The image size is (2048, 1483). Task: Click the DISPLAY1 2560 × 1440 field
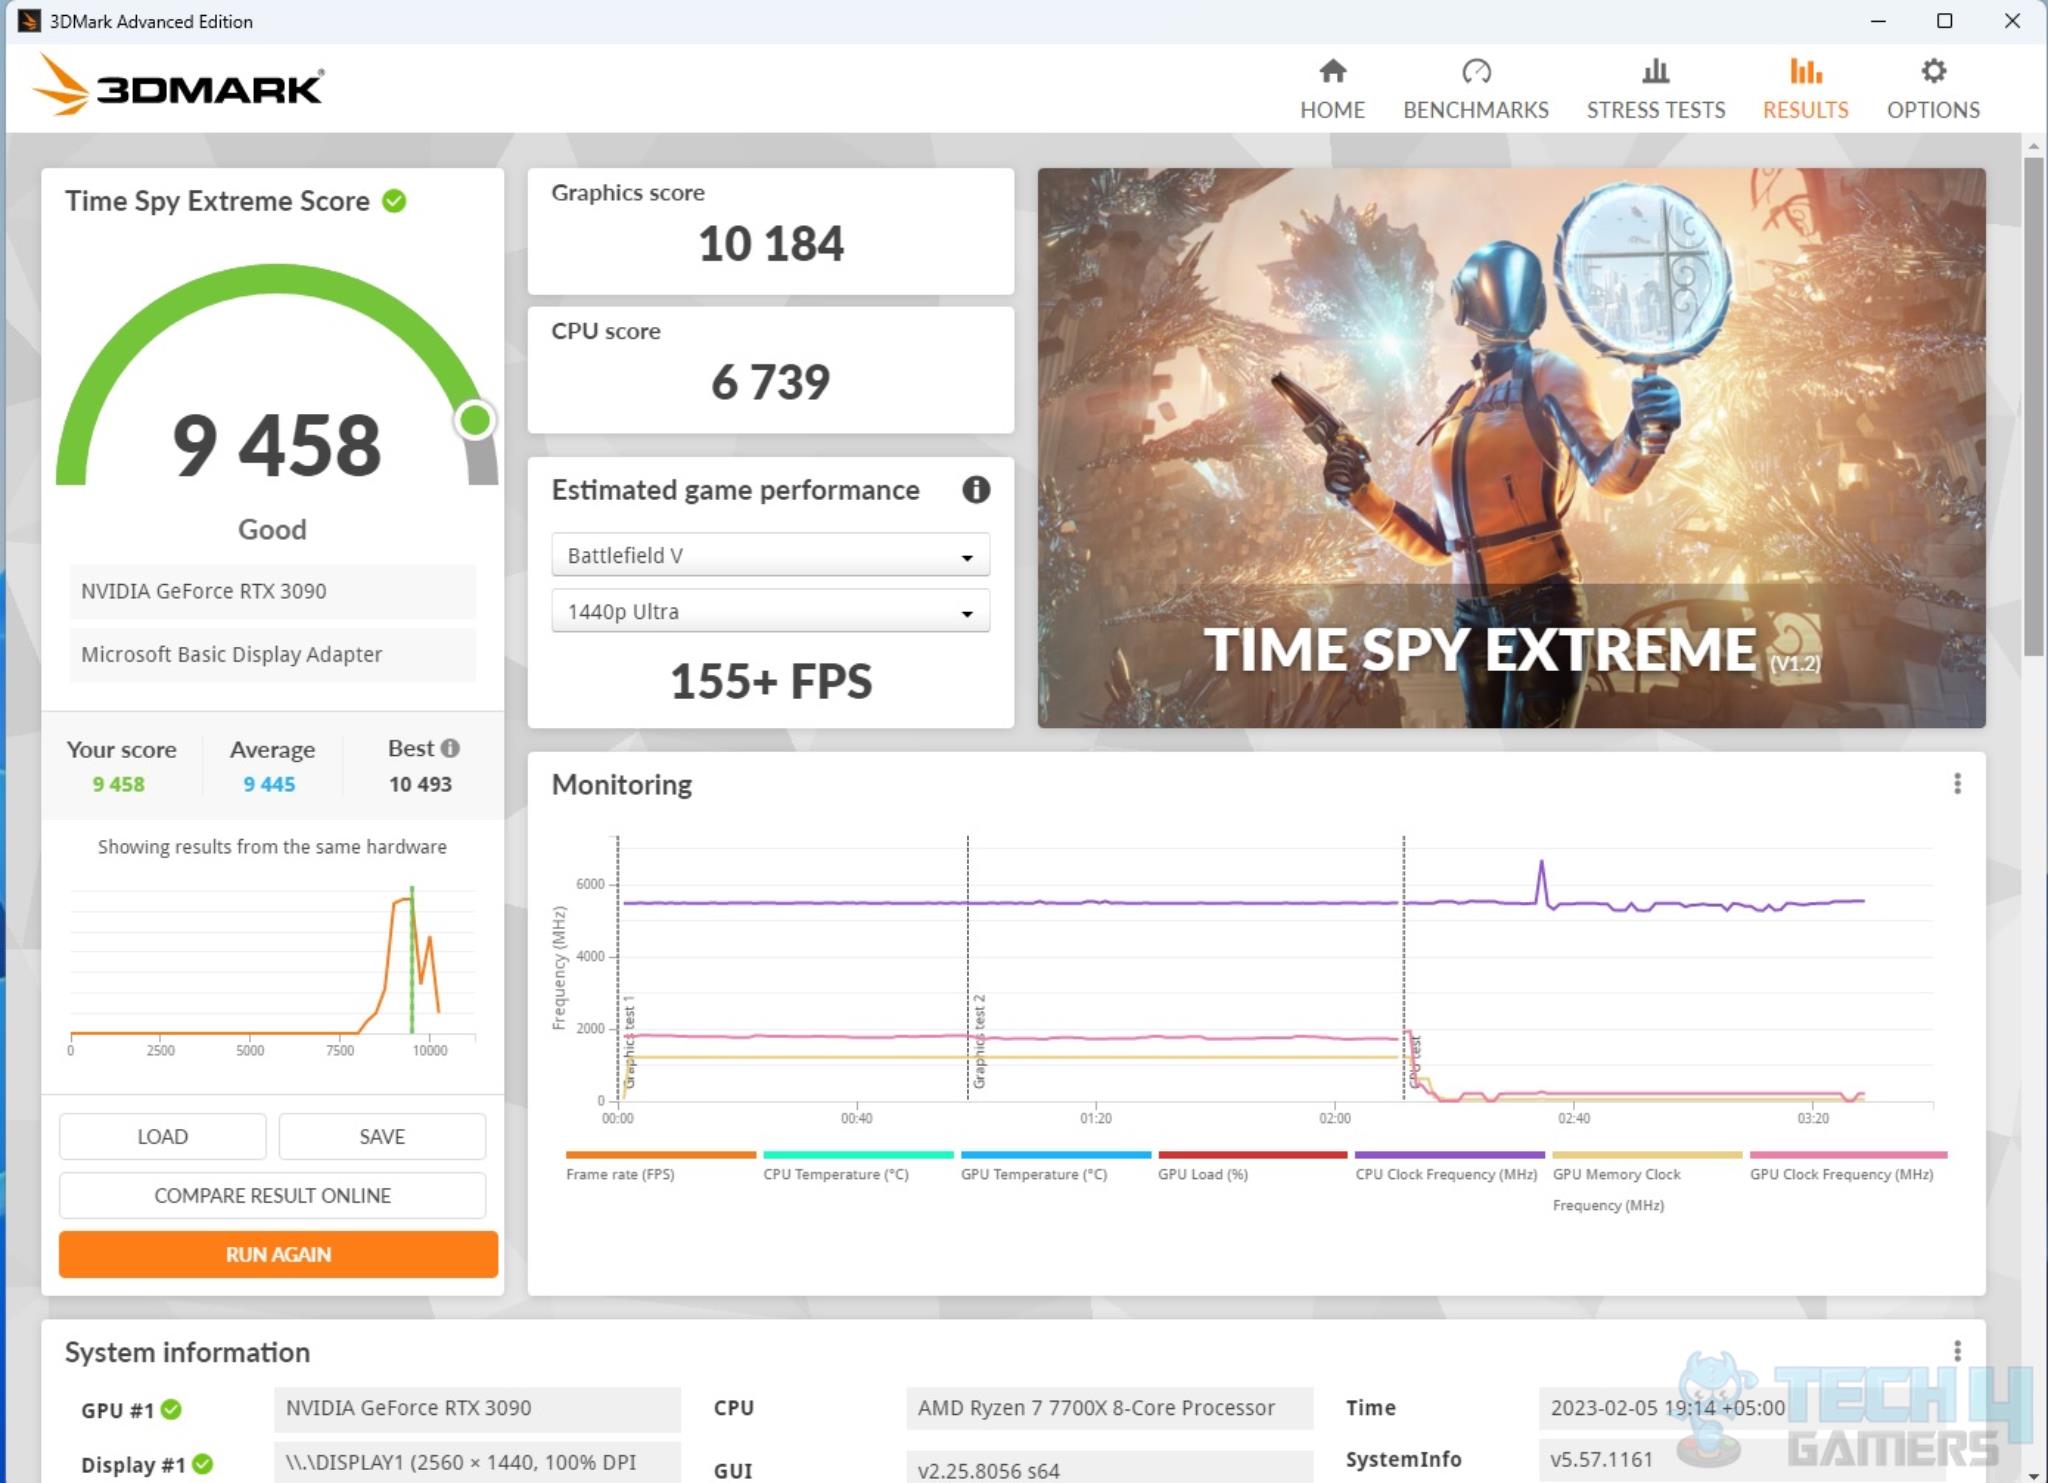point(477,1462)
